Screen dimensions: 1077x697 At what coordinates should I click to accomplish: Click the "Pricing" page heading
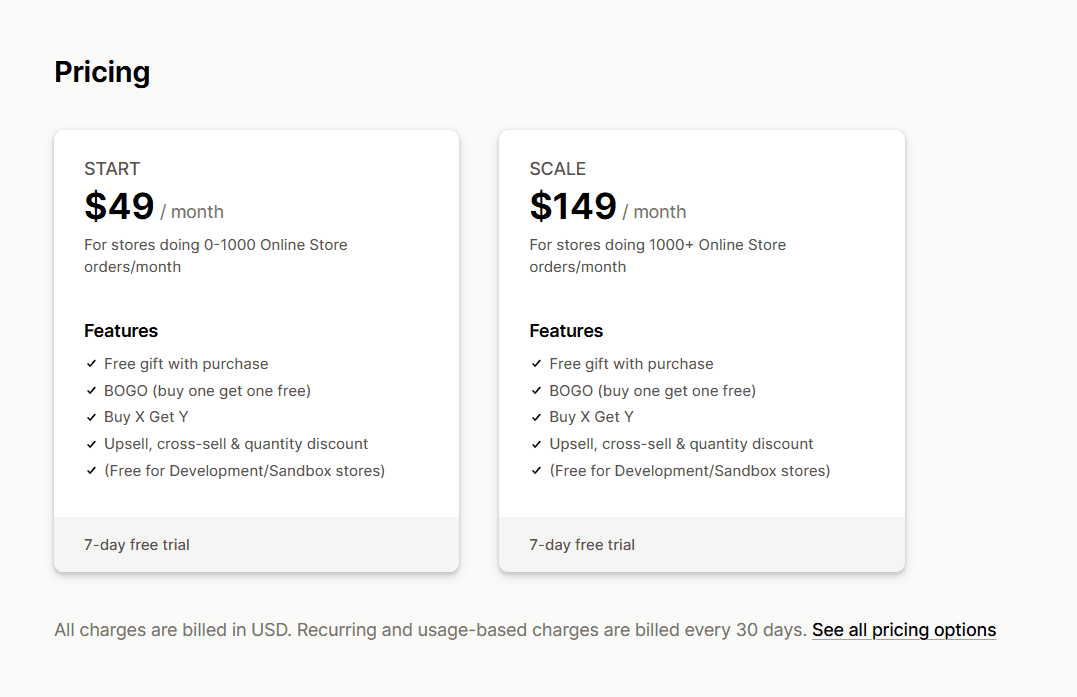click(x=102, y=72)
